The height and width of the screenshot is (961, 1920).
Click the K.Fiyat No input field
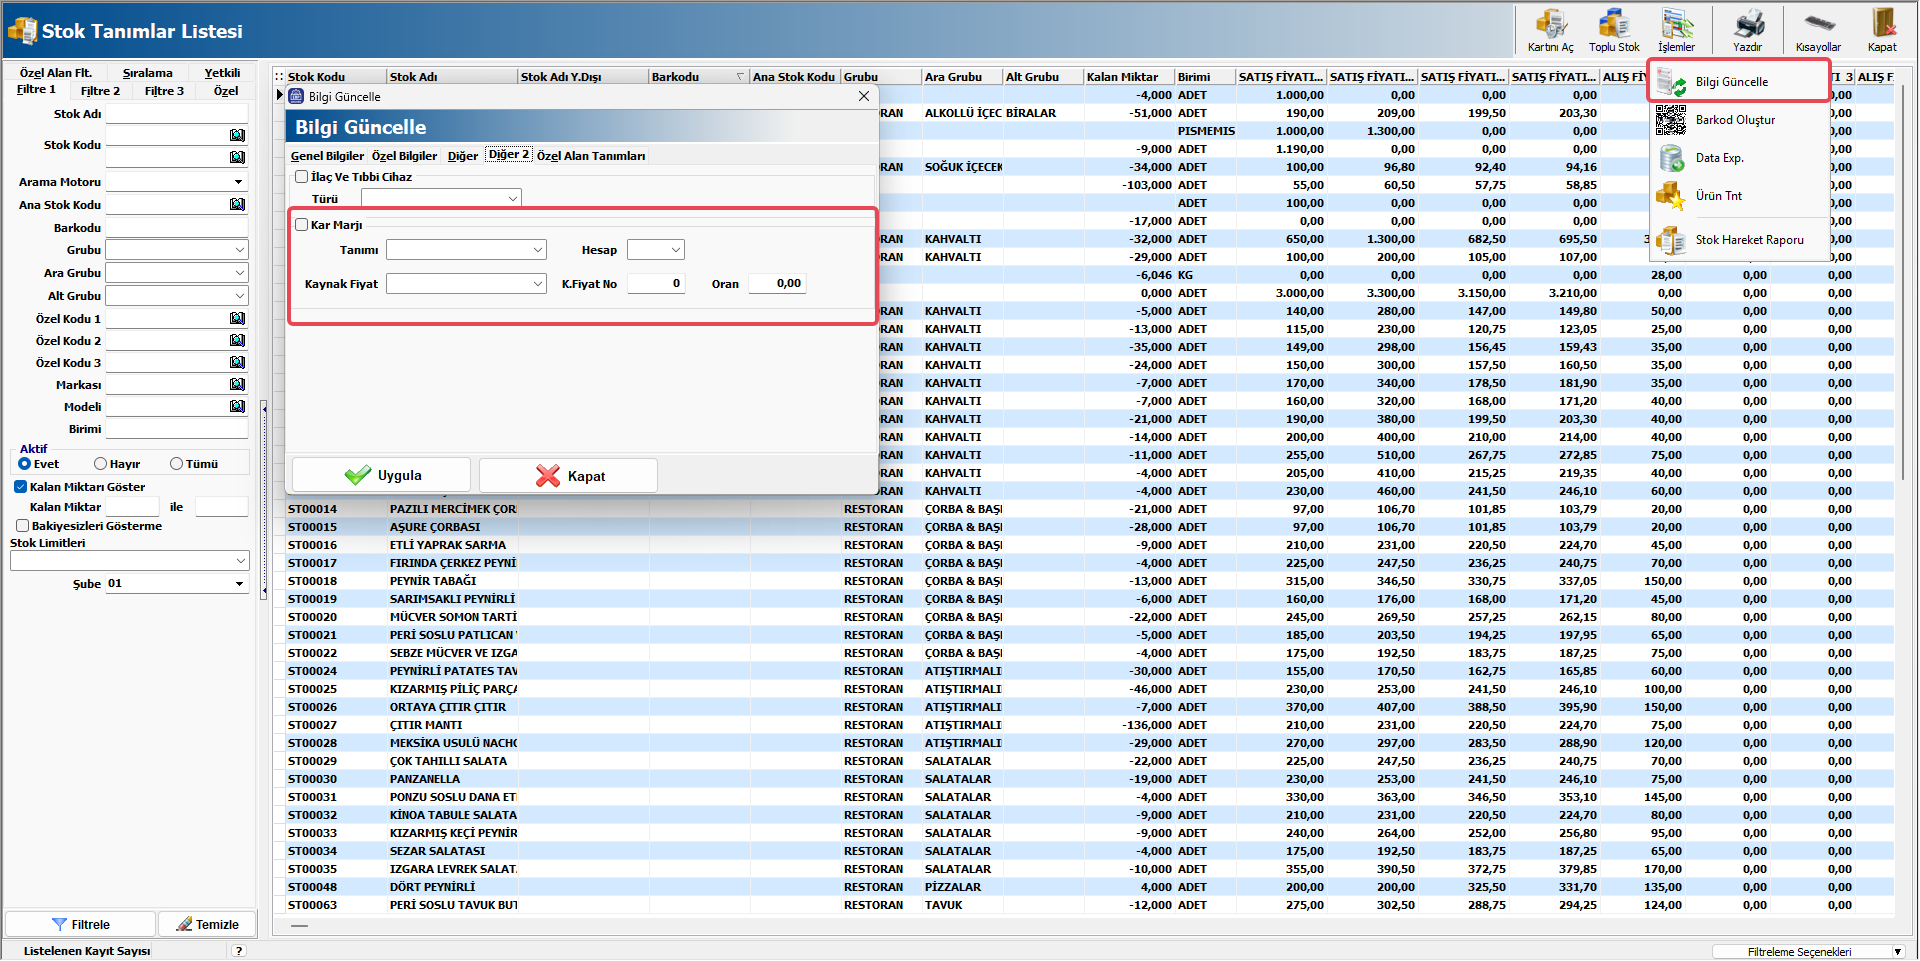tap(656, 284)
